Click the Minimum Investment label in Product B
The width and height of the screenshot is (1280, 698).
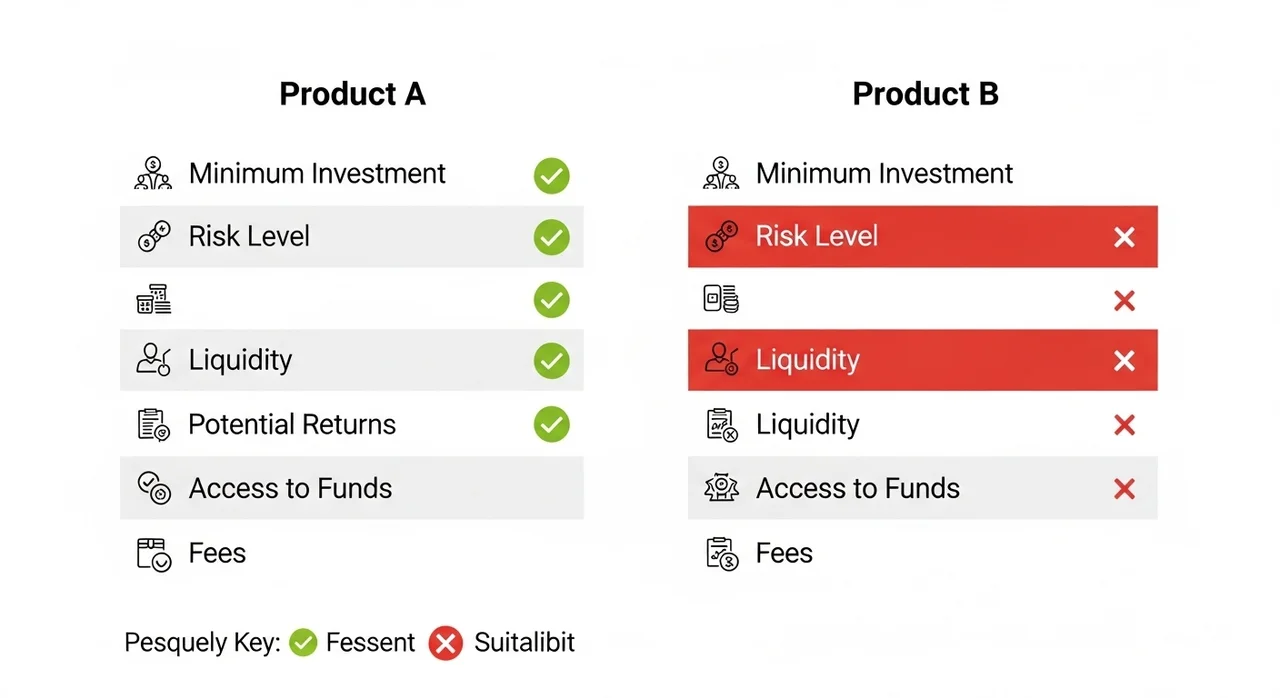(x=884, y=174)
